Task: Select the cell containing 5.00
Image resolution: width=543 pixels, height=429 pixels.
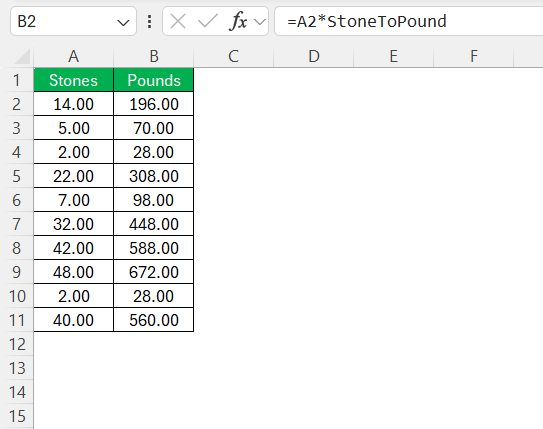Action: (x=73, y=128)
